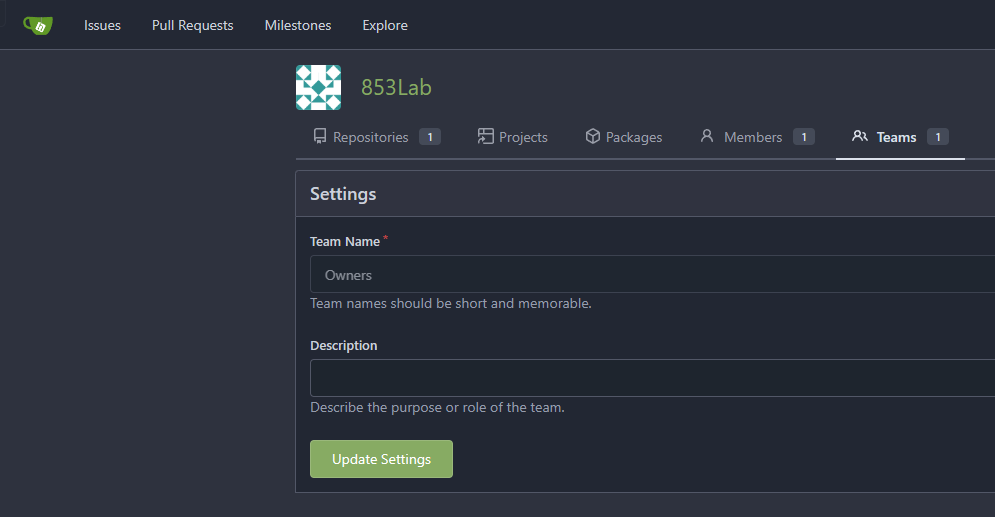Switch to the Repositories tab label

(371, 137)
